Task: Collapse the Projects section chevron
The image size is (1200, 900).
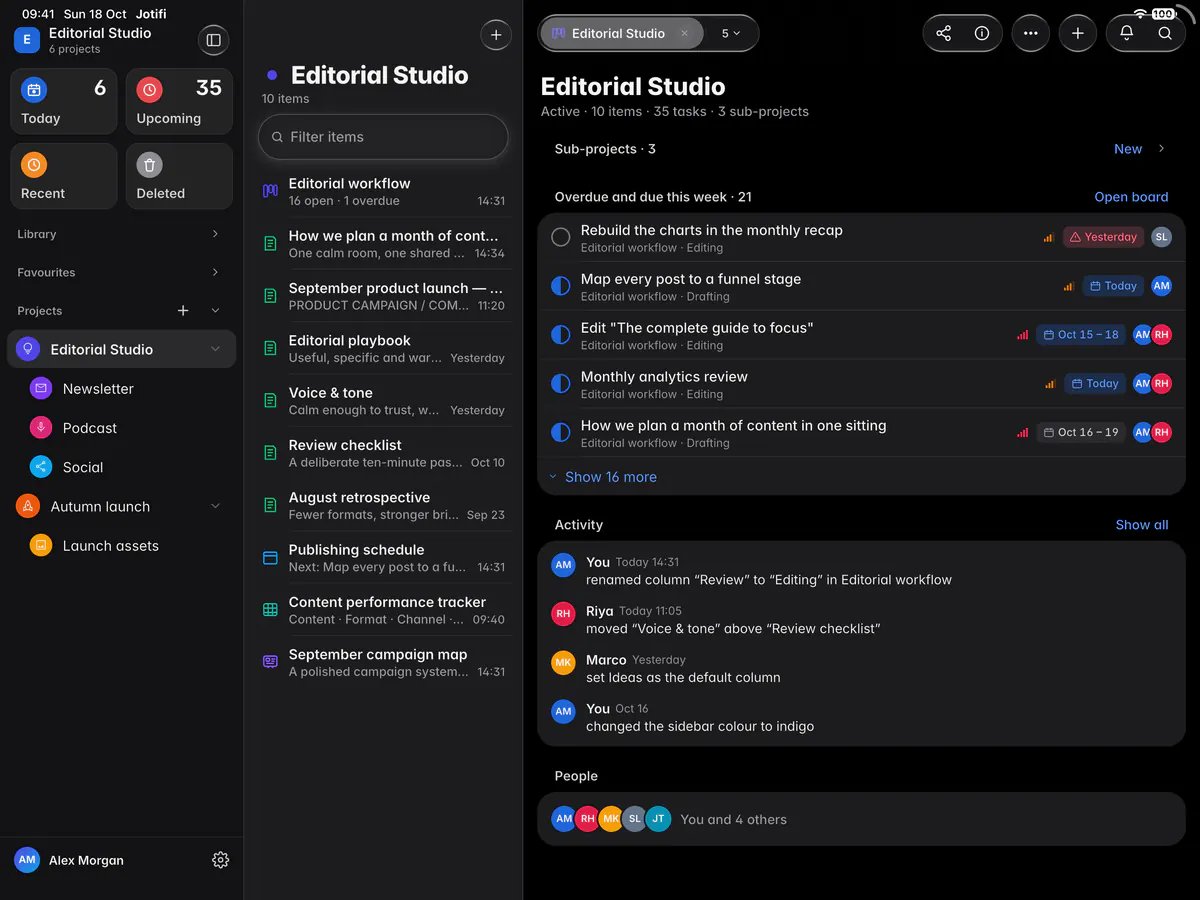Action: 215,311
